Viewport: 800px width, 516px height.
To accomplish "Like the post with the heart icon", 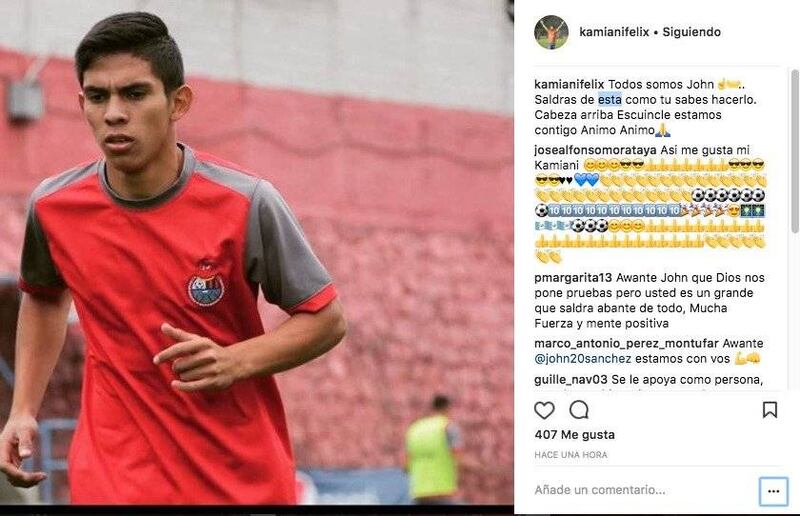I will (544, 410).
